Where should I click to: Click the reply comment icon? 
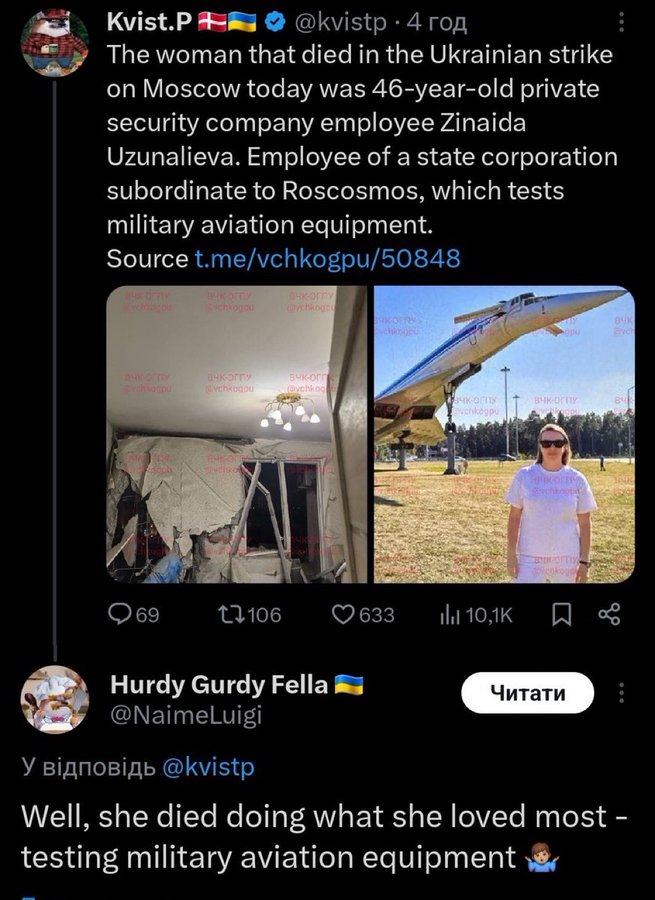pyautogui.click(x=120, y=615)
